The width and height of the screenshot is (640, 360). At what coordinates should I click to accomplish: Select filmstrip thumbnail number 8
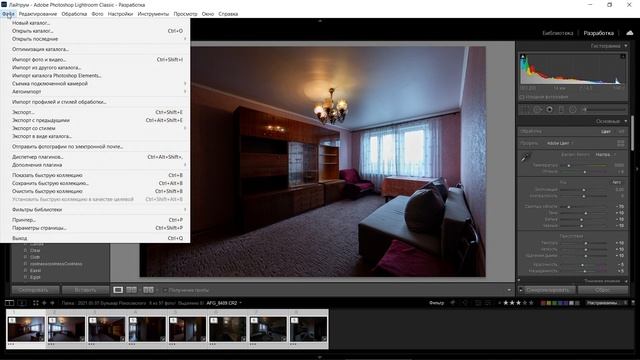pos(308,329)
